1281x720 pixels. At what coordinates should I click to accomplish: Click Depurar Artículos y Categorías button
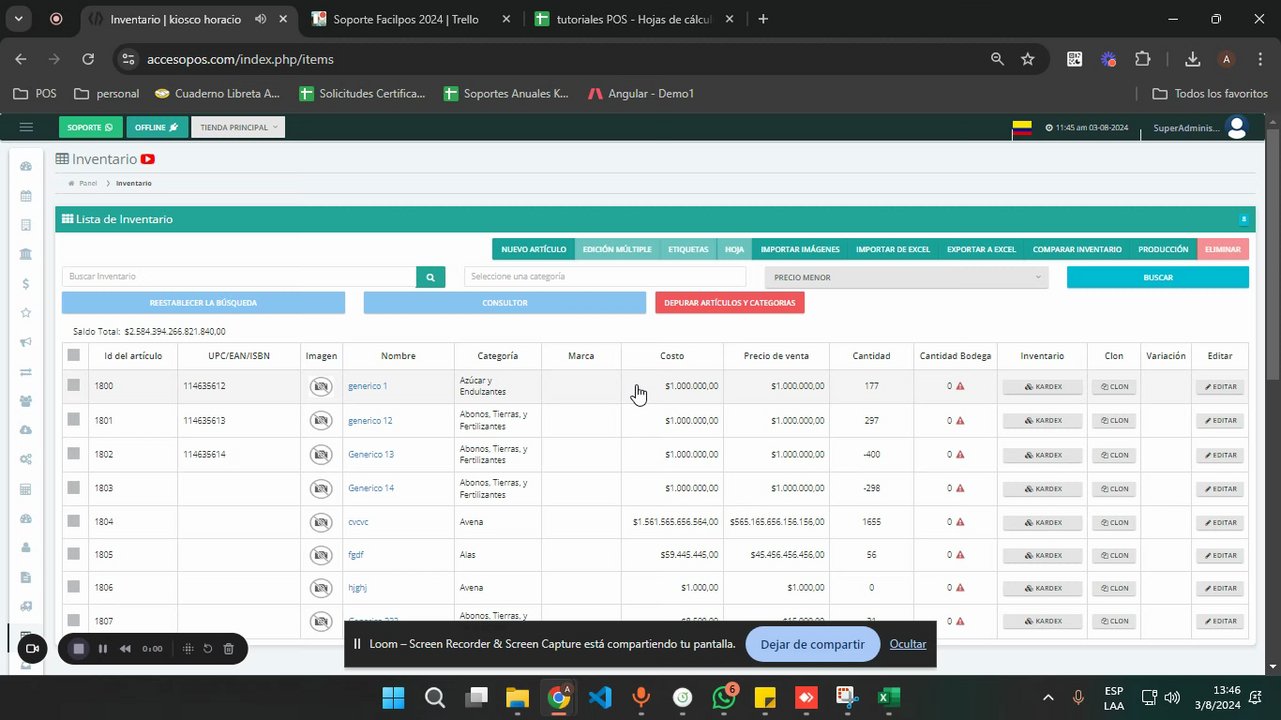tap(730, 302)
